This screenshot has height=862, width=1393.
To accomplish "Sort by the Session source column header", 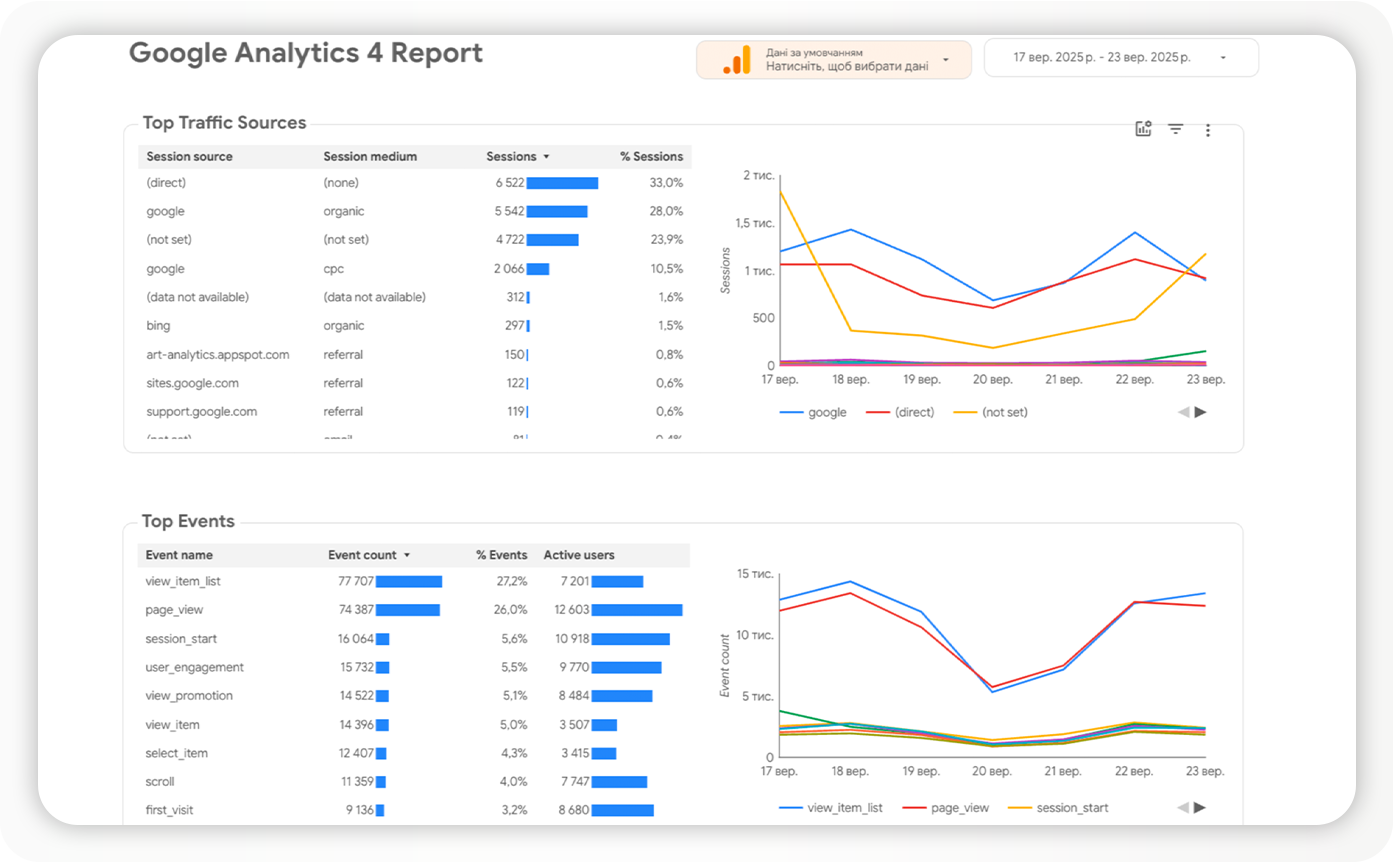I will 189,157.
